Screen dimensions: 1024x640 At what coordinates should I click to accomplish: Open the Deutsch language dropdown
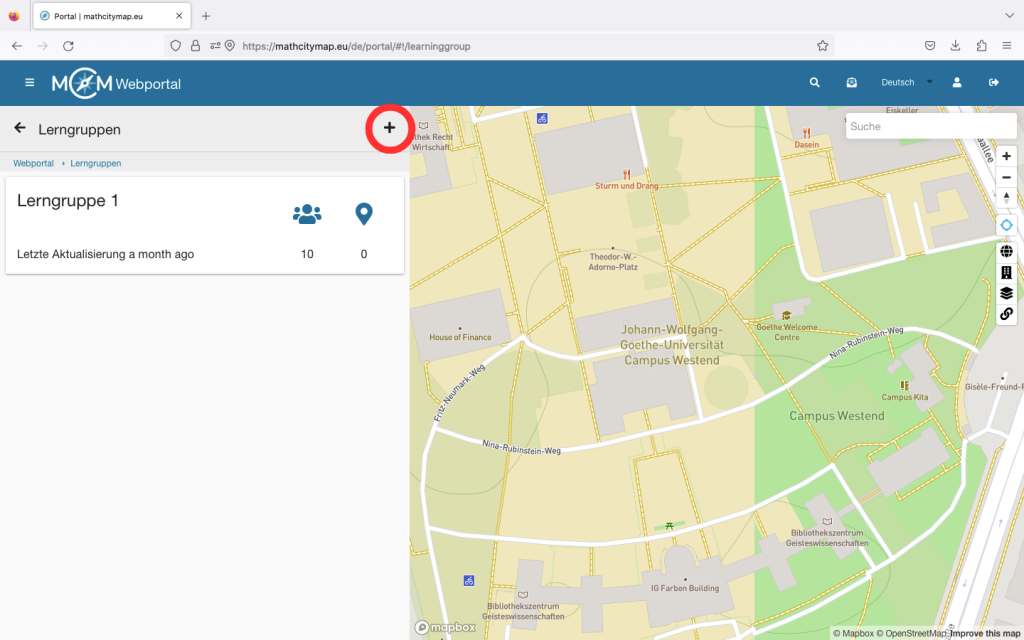[x=905, y=83]
